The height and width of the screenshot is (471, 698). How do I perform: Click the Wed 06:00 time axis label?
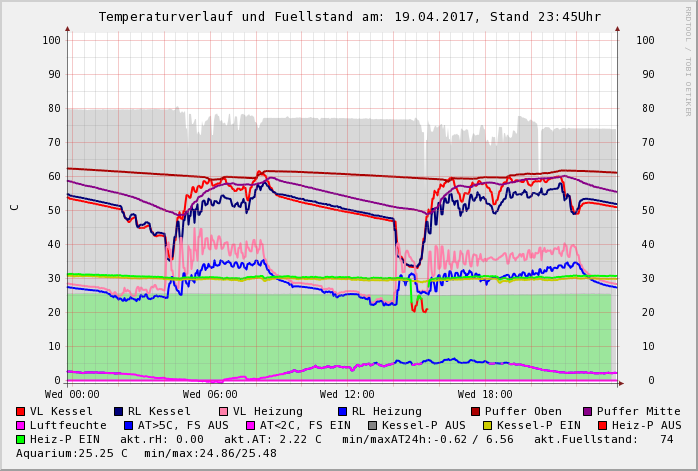(209, 394)
